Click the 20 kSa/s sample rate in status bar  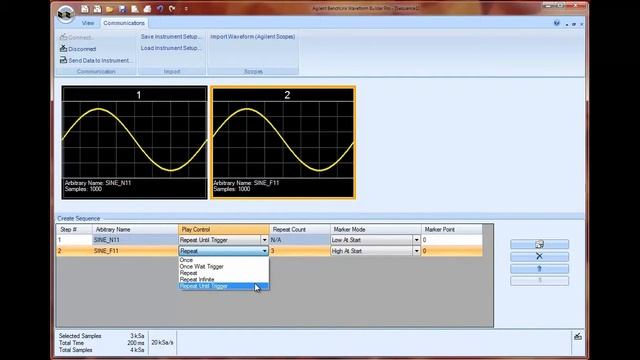coord(162,342)
